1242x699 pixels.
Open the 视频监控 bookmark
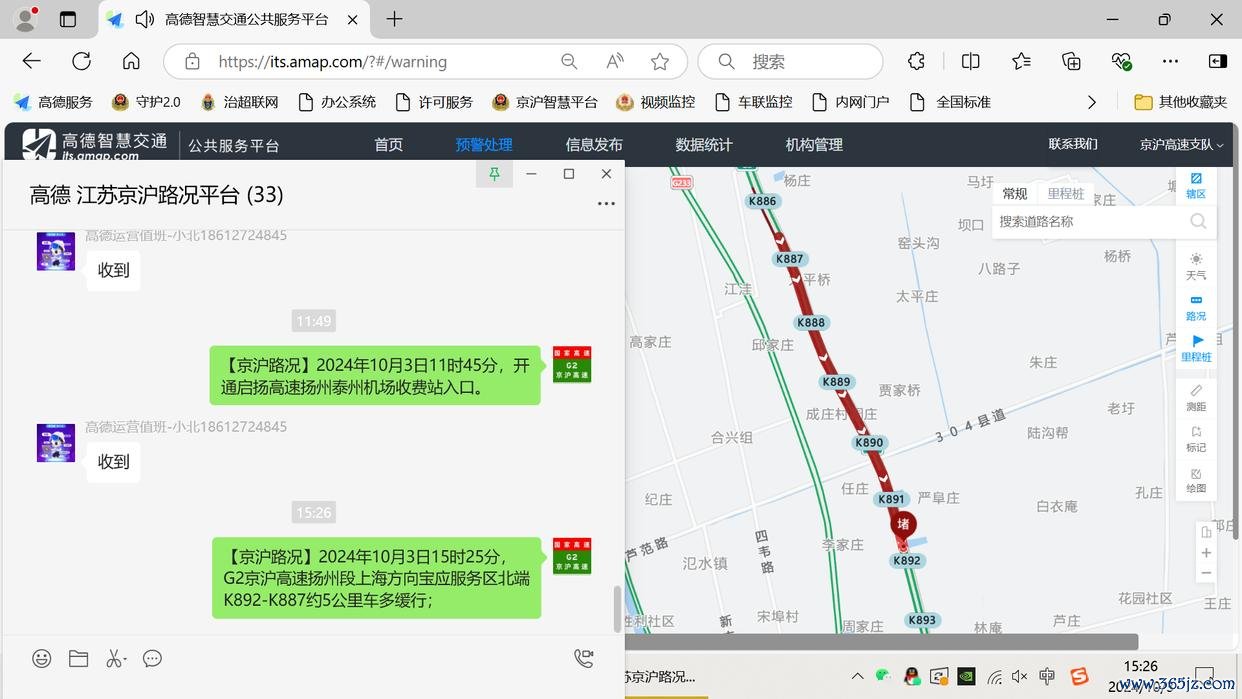pyautogui.click(x=656, y=102)
